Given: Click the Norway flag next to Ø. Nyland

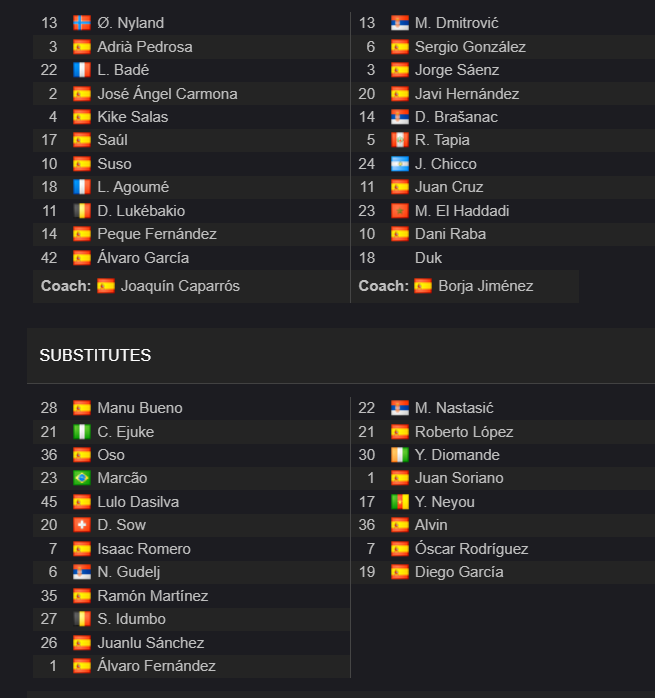Looking at the screenshot, I should click(82, 23).
